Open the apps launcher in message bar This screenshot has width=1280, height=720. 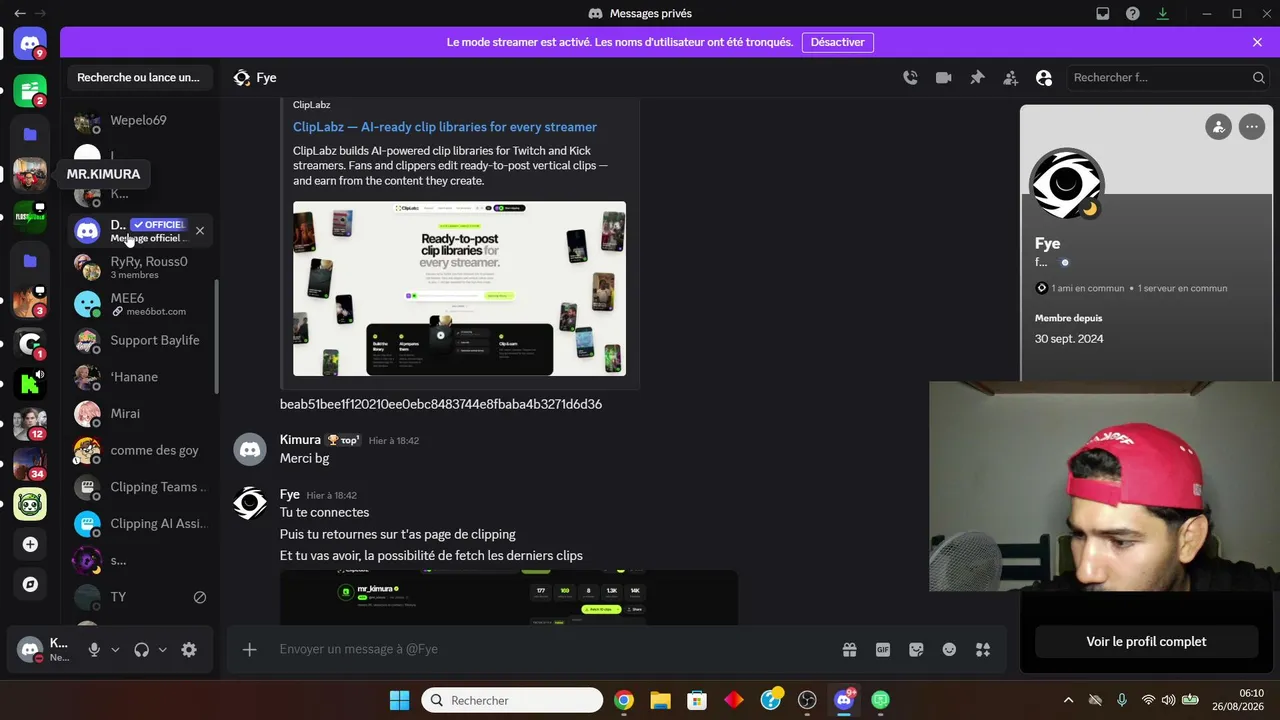(x=983, y=650)
